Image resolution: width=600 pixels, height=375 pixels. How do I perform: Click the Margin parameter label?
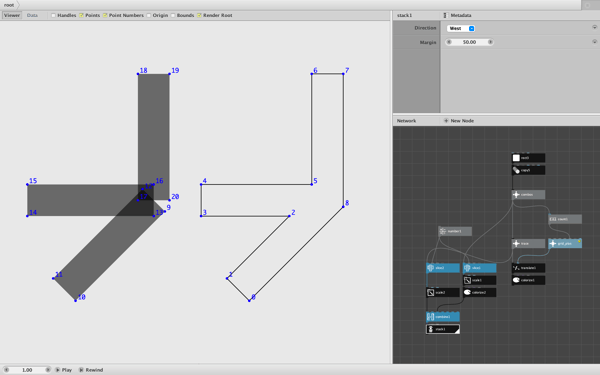tap(428, 42)
